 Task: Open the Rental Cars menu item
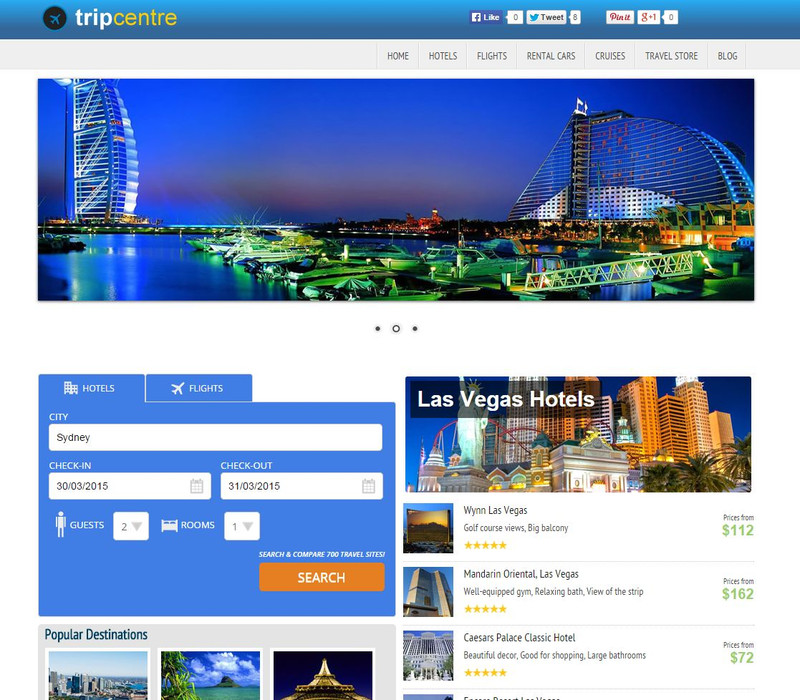pos(551,56)
